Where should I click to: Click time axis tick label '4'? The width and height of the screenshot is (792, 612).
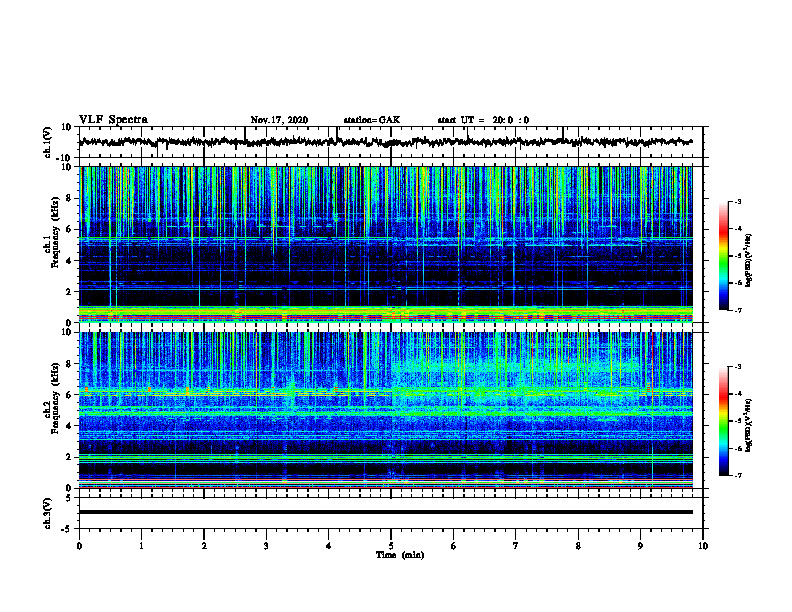pos(328,546)
